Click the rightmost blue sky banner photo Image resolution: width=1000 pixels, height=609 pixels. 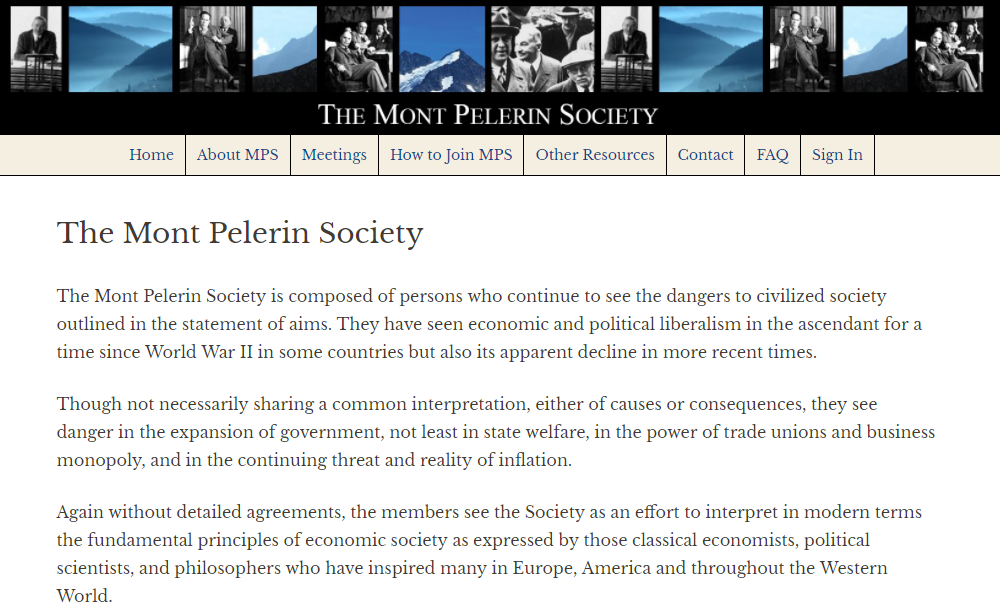click(875, 49)
